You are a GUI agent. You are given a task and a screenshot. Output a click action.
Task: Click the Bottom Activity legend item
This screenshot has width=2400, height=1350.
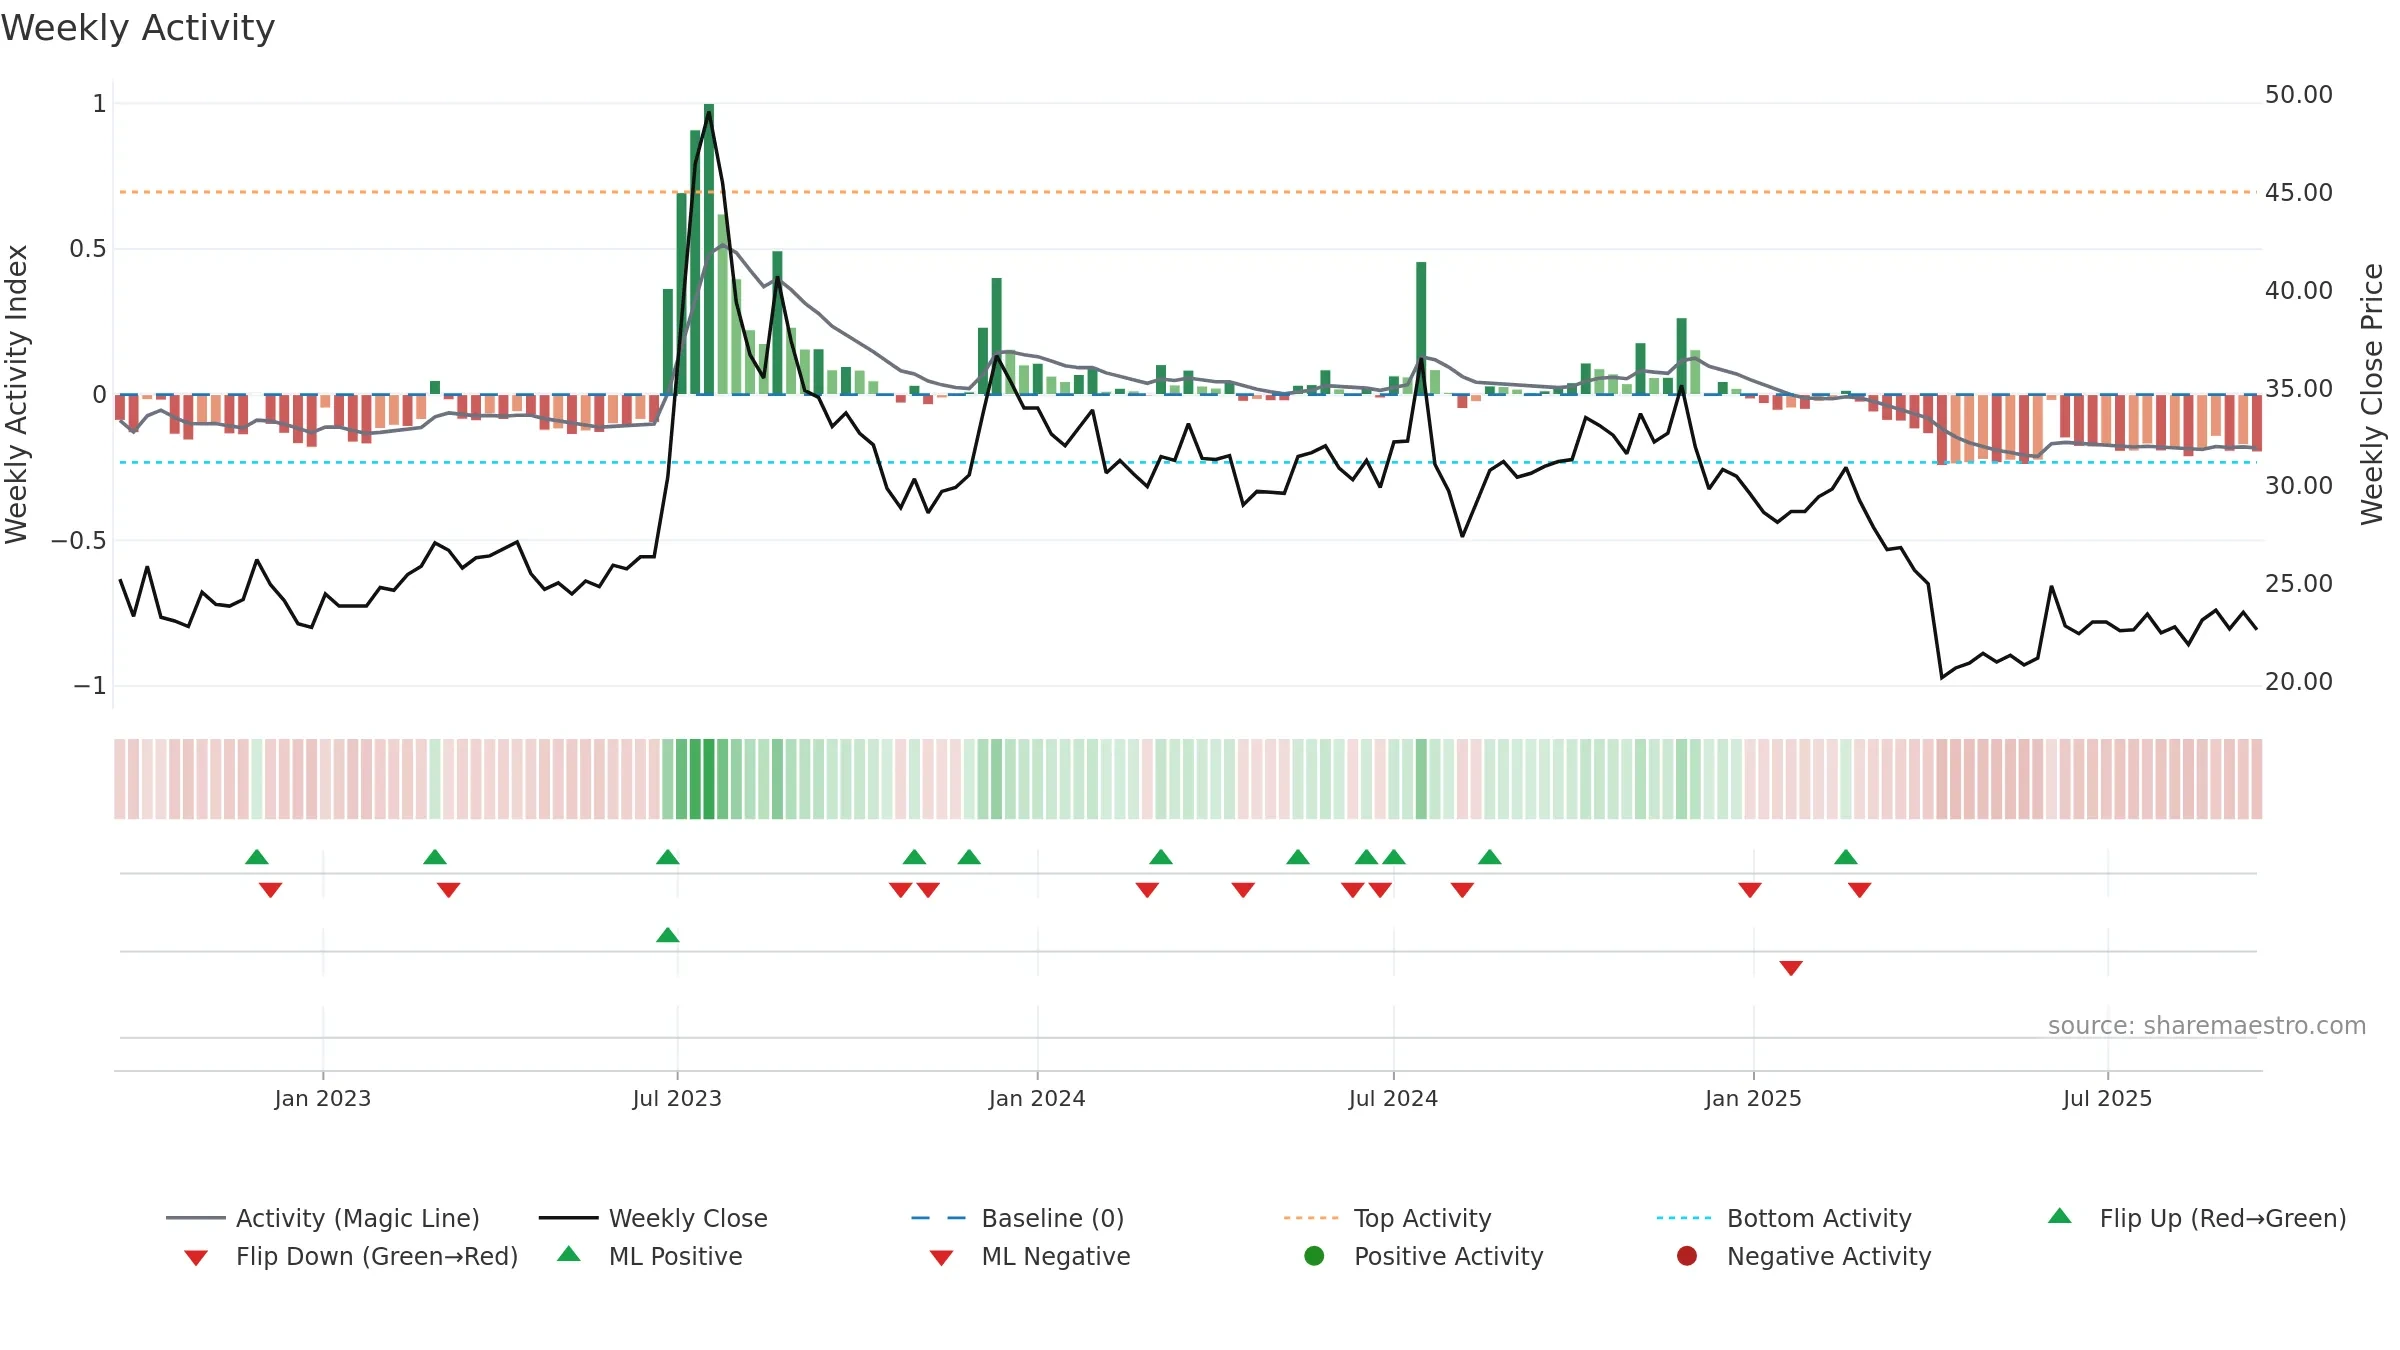pyautogui.click(x=1784, y=1218)
